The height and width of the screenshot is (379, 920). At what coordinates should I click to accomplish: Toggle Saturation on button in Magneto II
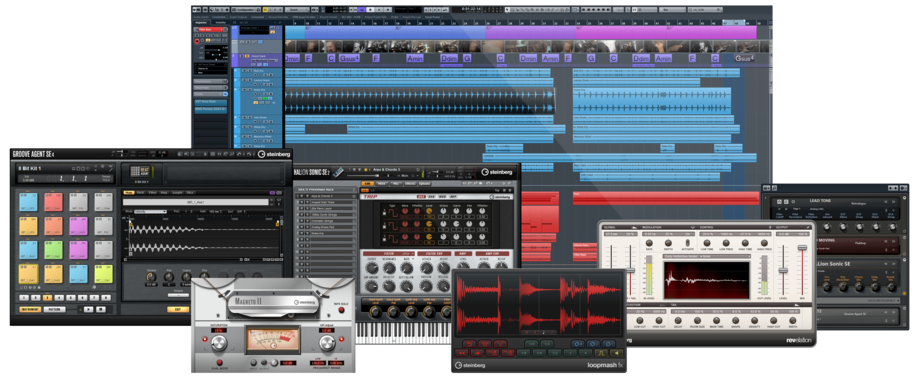coord(205,340)
